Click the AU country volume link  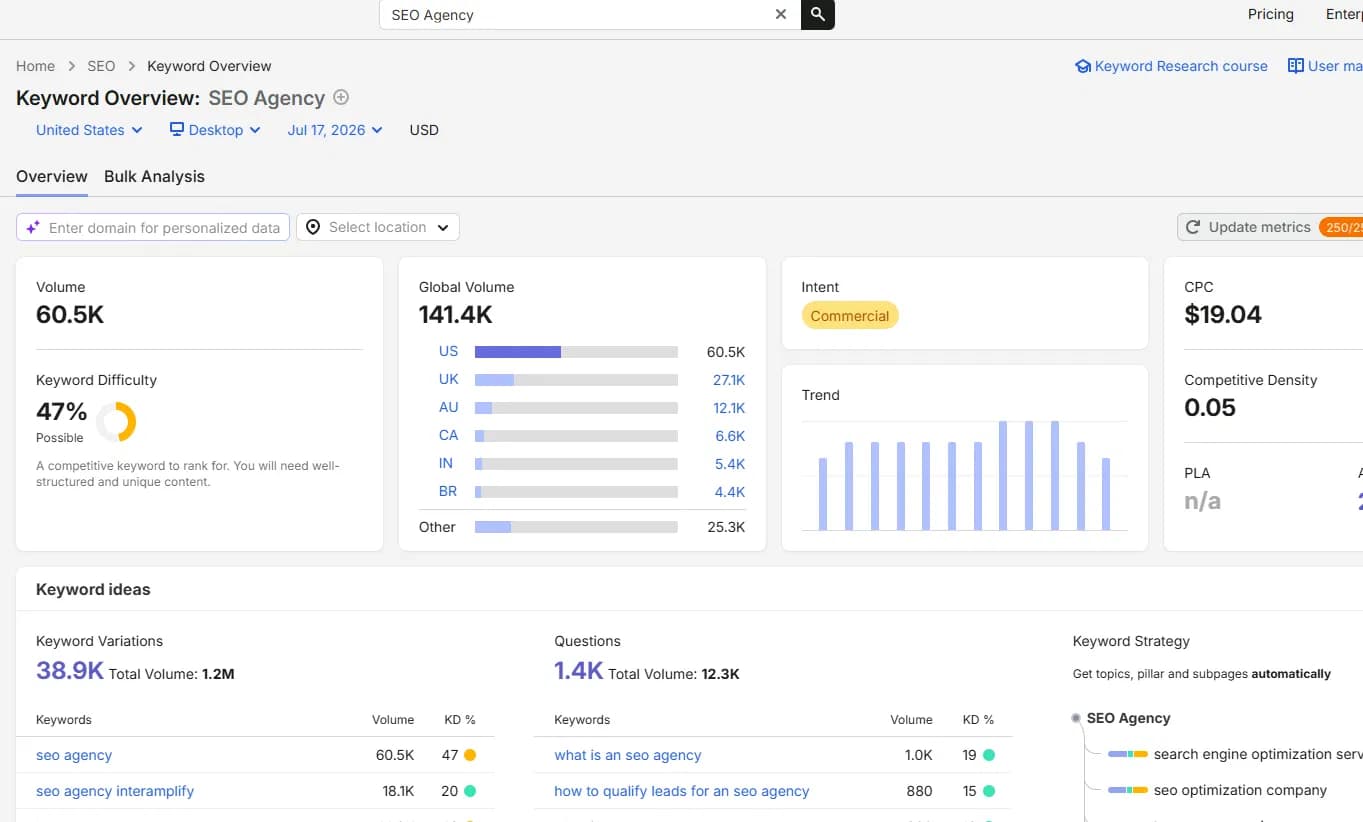pos(448,407)
